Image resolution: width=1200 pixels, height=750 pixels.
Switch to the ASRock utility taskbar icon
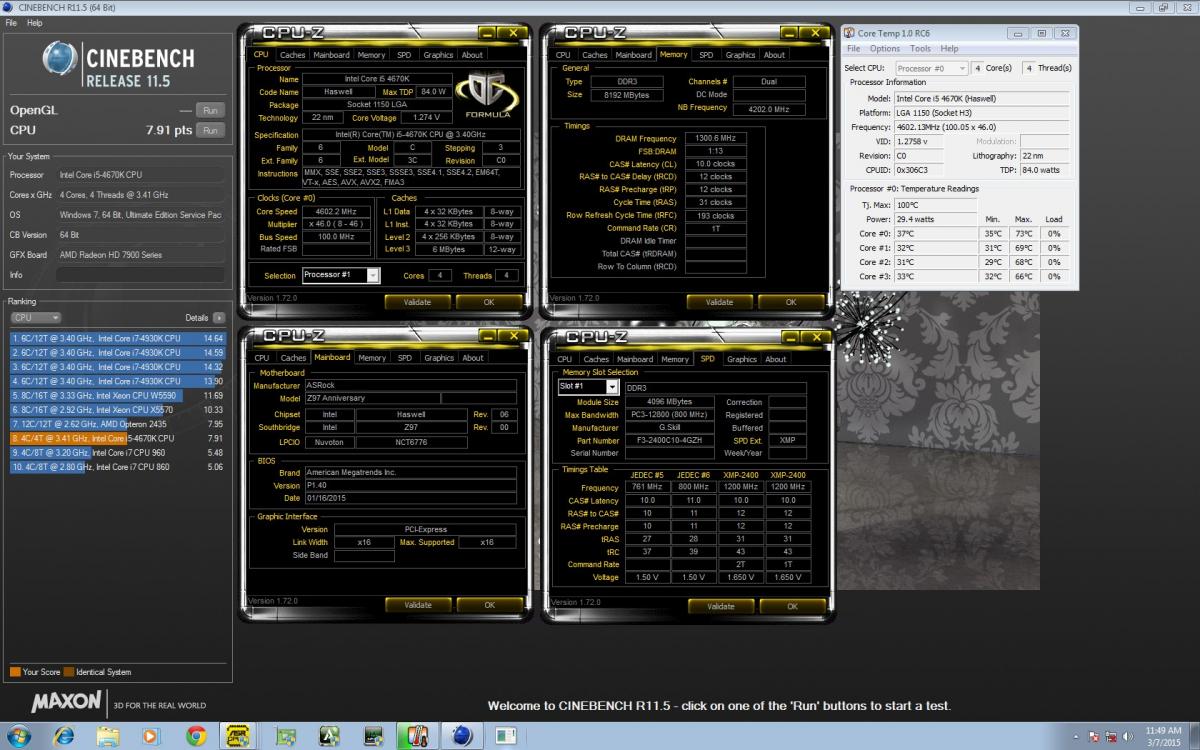(240, 736)
